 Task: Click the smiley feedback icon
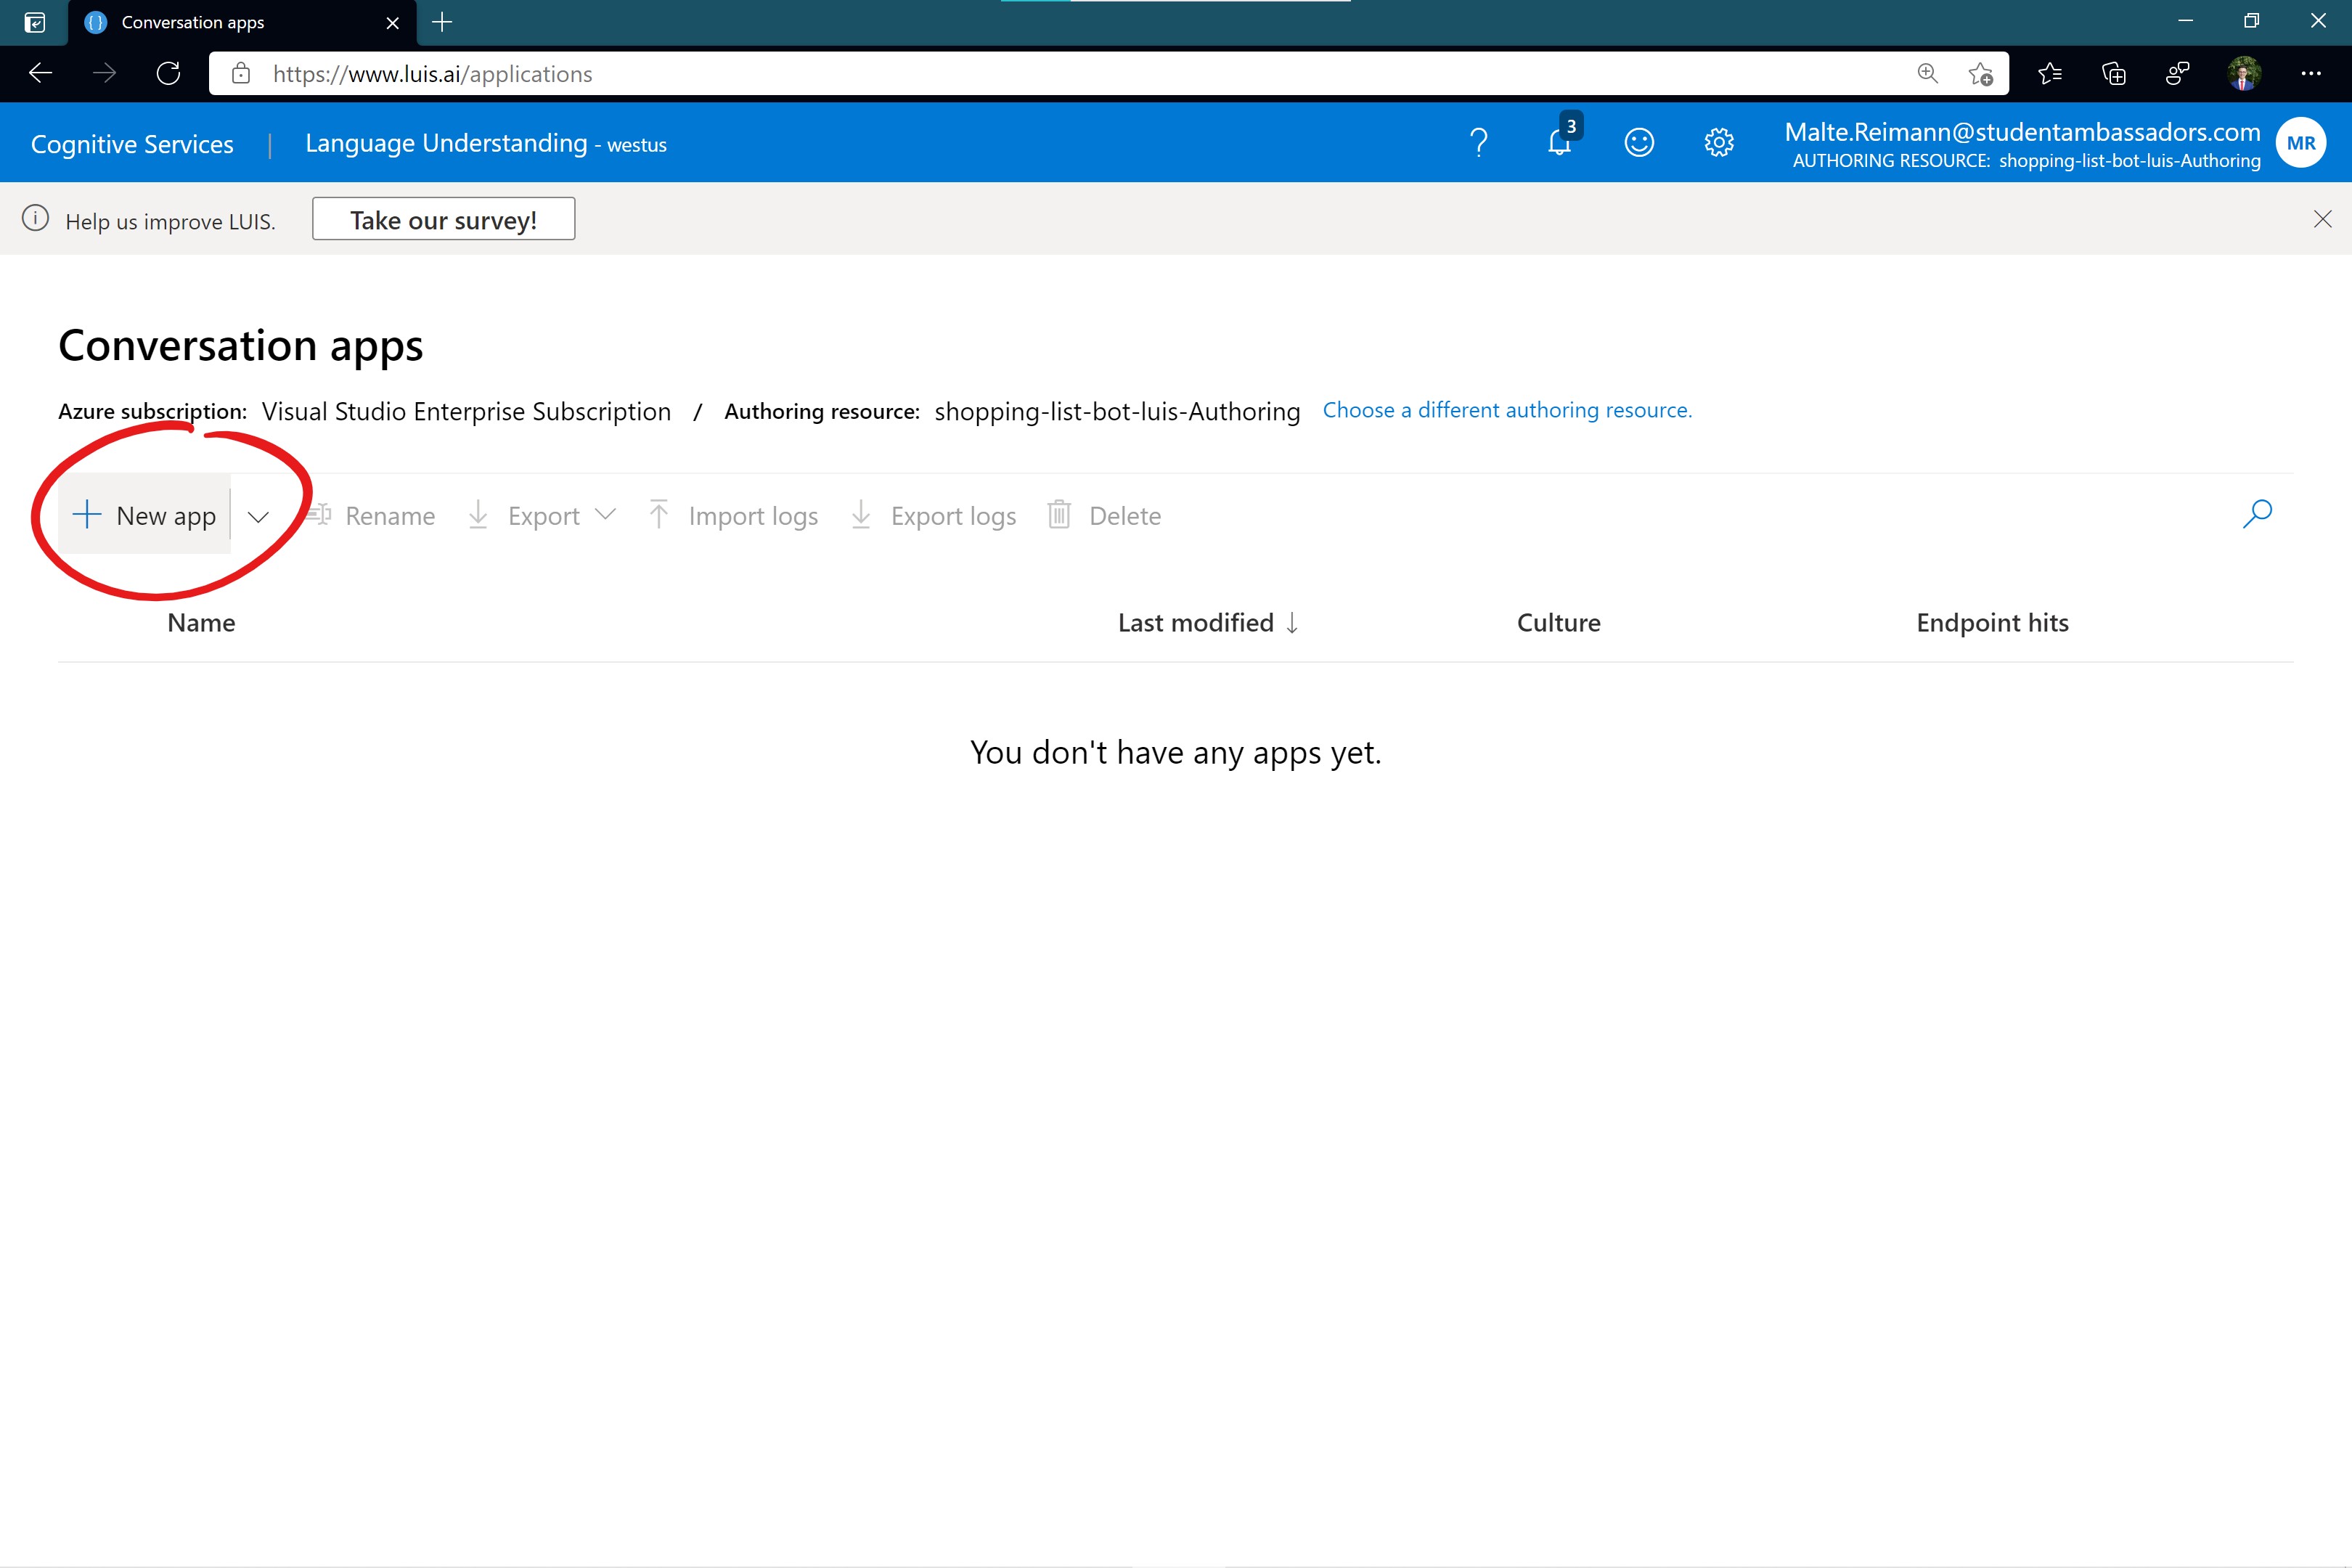[1639, 143]
